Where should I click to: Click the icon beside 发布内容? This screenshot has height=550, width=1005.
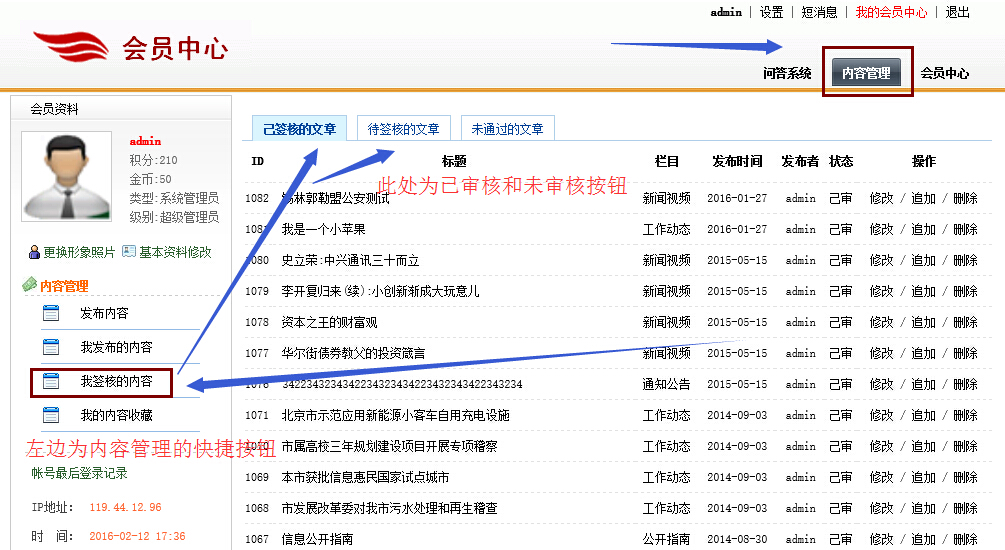click(x=51, y=313)
